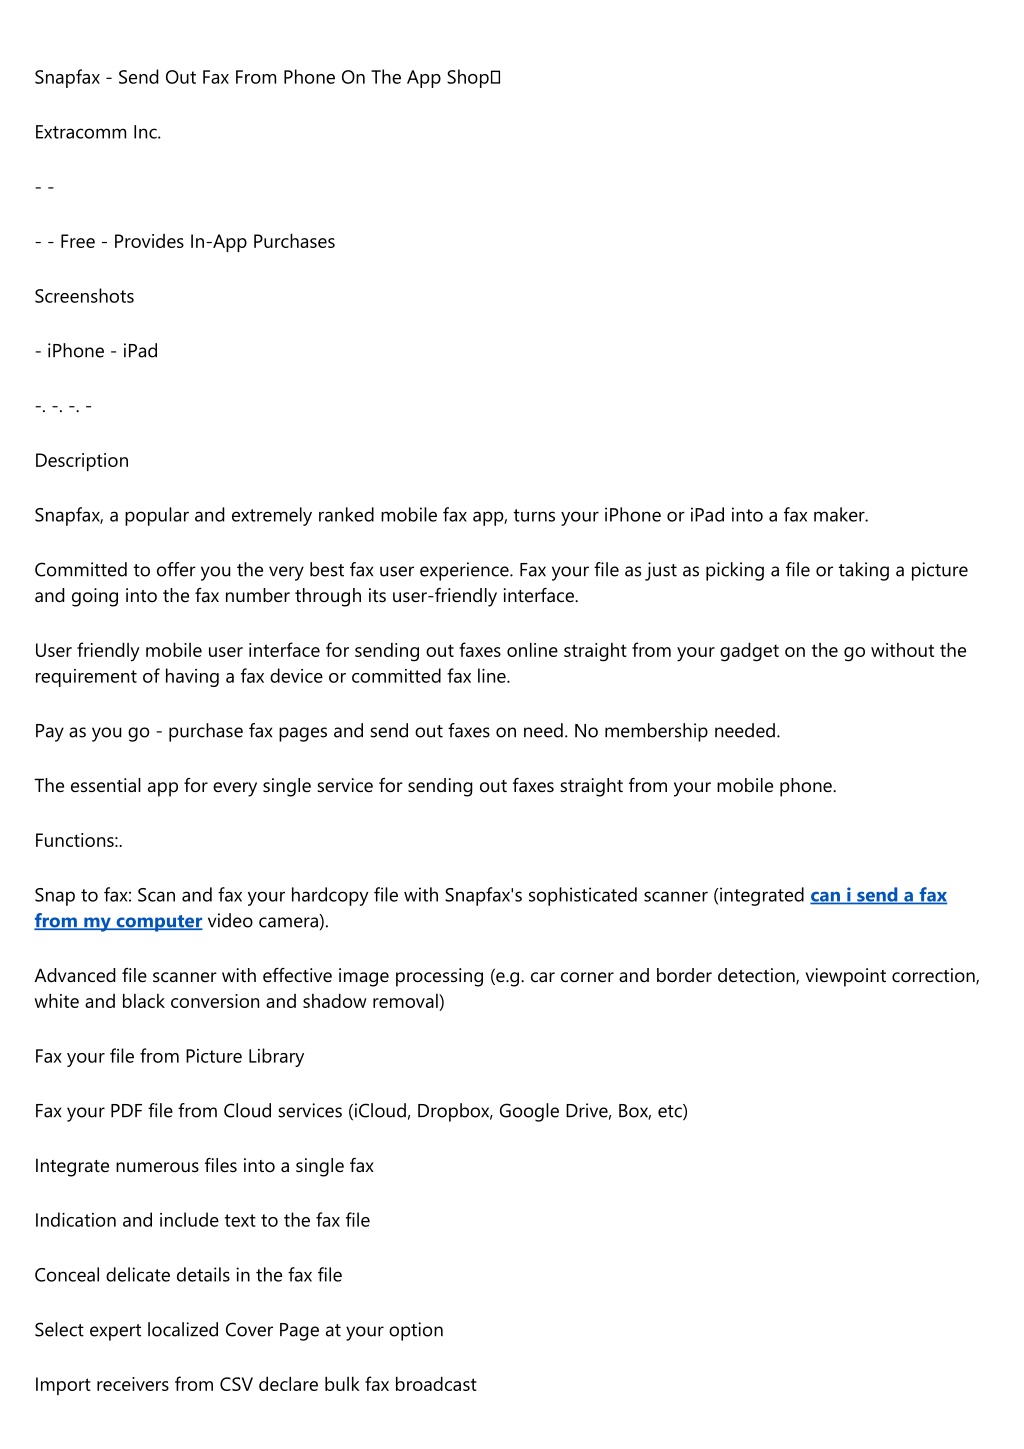Click the paragraph beginning "User friendly mobile"
The width and height of the screenshot is (1024, 1449).
501,663
